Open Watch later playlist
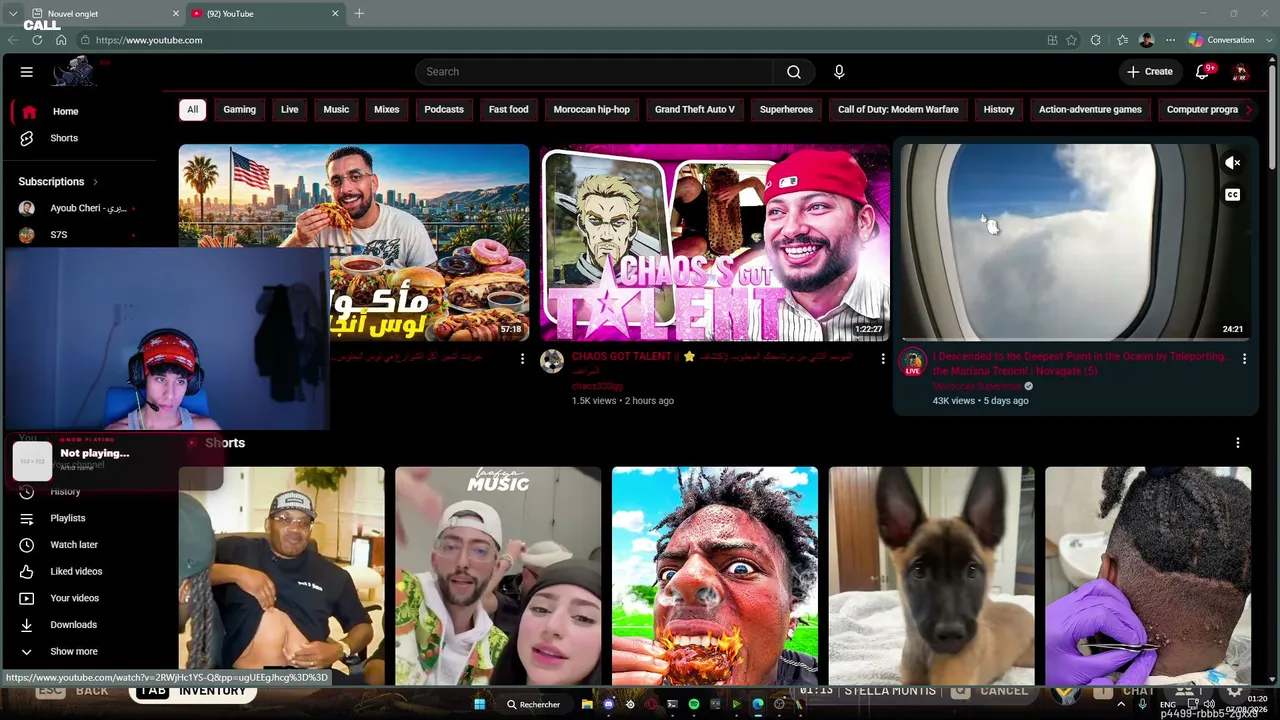The width and height of the screenshot is (1280, 720). click(x=74, y=545)
